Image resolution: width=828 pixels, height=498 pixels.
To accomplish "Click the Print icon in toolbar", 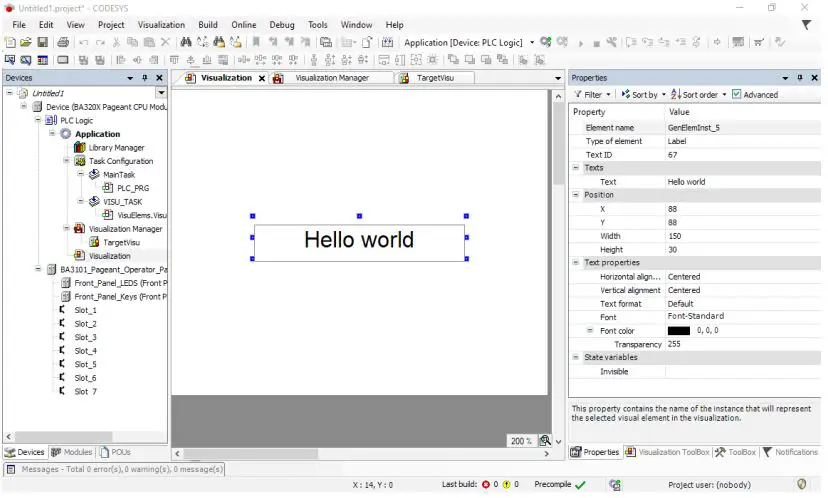I will coord(63,43).
